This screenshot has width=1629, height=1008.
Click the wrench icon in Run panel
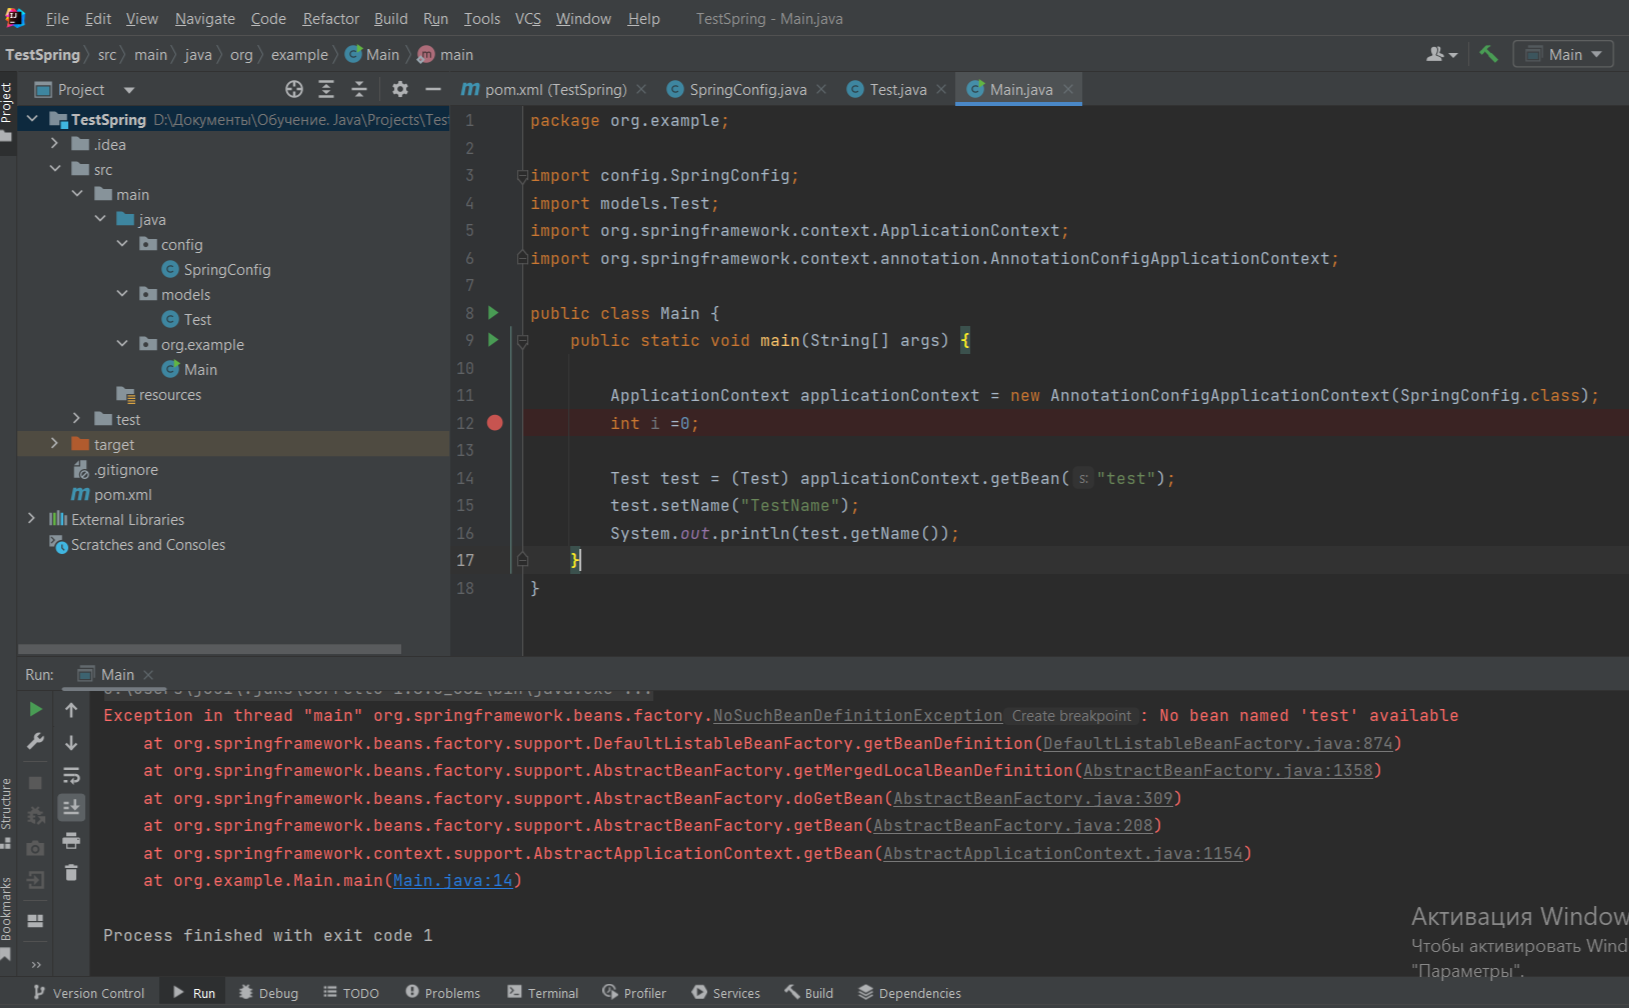pos(36,742)
